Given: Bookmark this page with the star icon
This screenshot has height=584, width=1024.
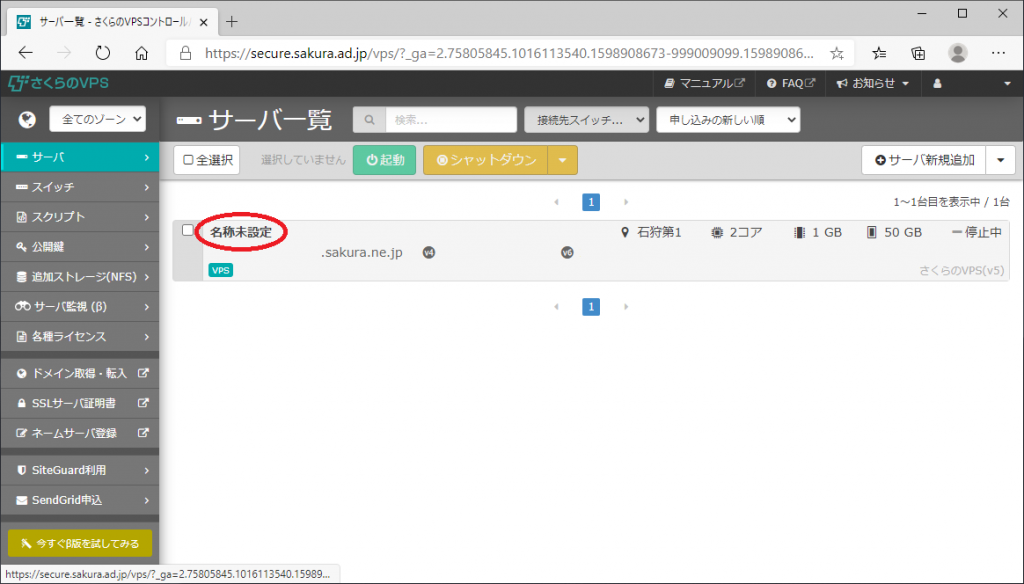Looking at the screenshot, I should click(836, 53).
